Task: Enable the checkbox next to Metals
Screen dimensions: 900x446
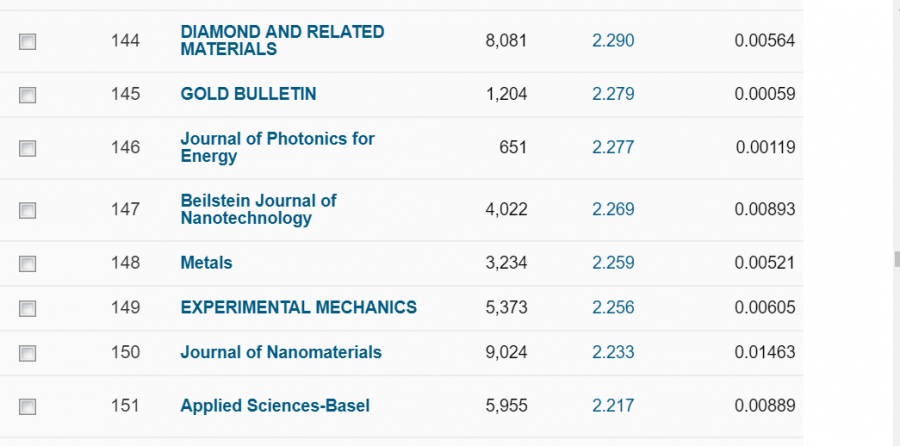Action: point(27,264)
